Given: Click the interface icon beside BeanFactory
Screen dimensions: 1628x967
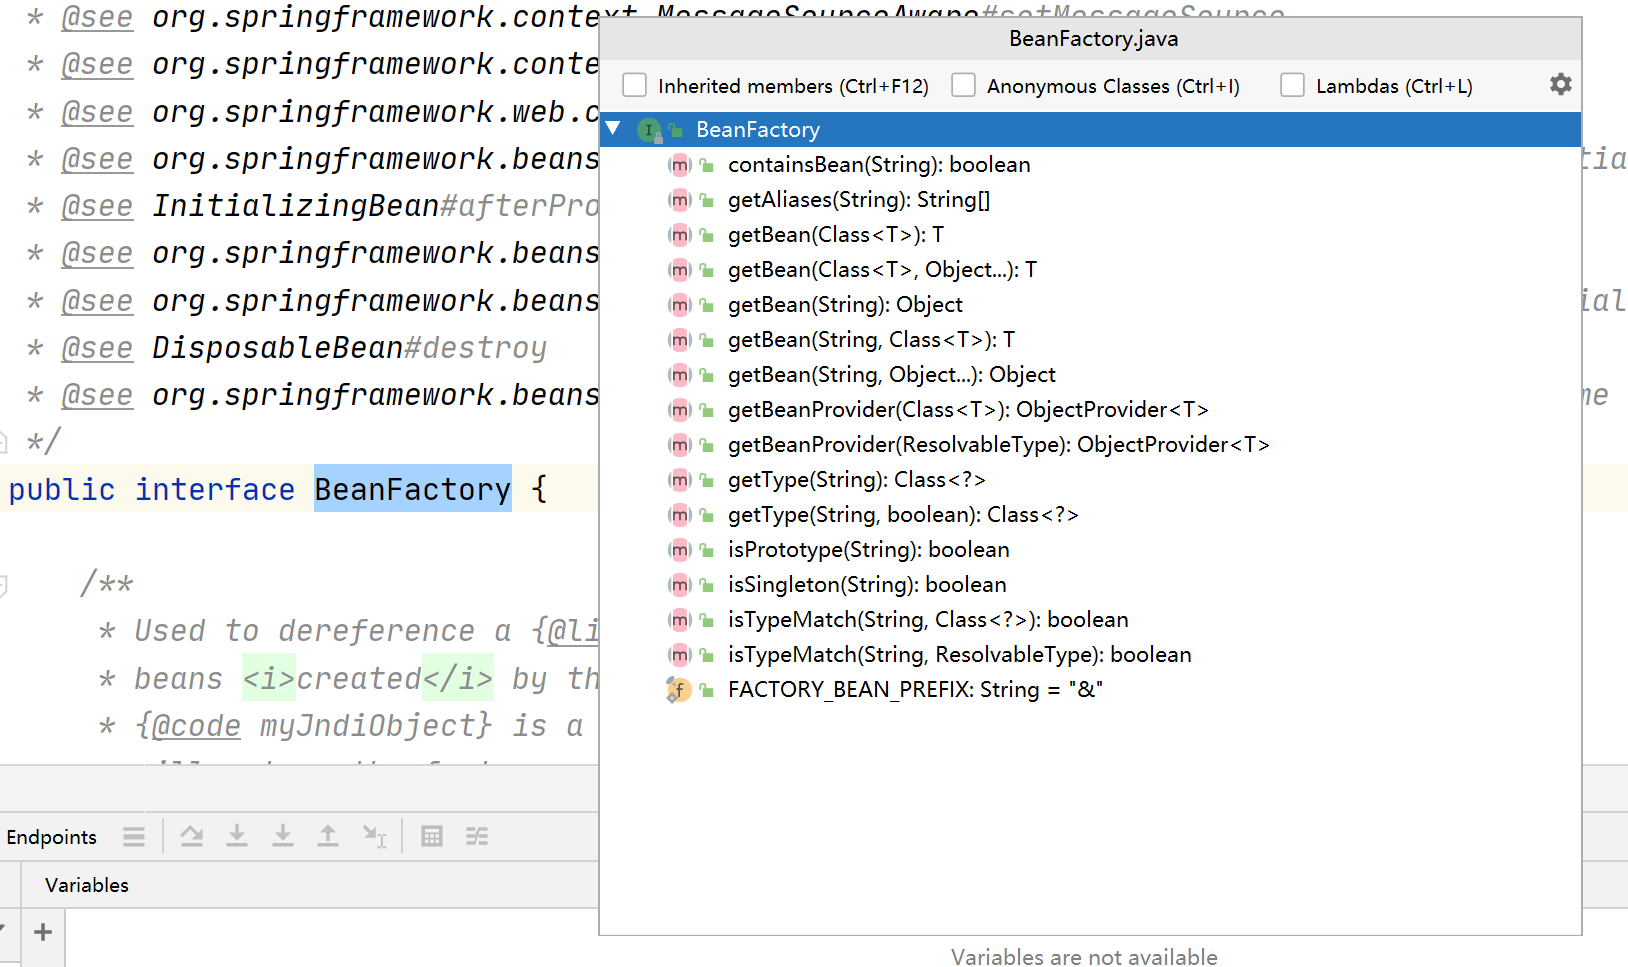Looking at the screenshot, I should (650, 130).
